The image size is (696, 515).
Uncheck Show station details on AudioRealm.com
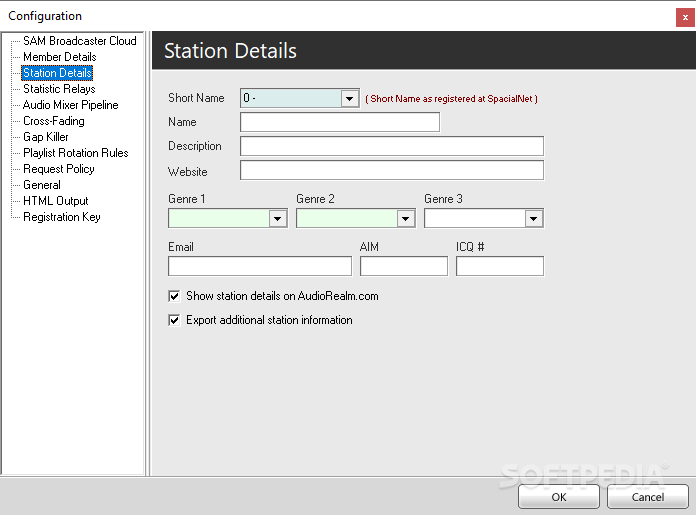174,296
